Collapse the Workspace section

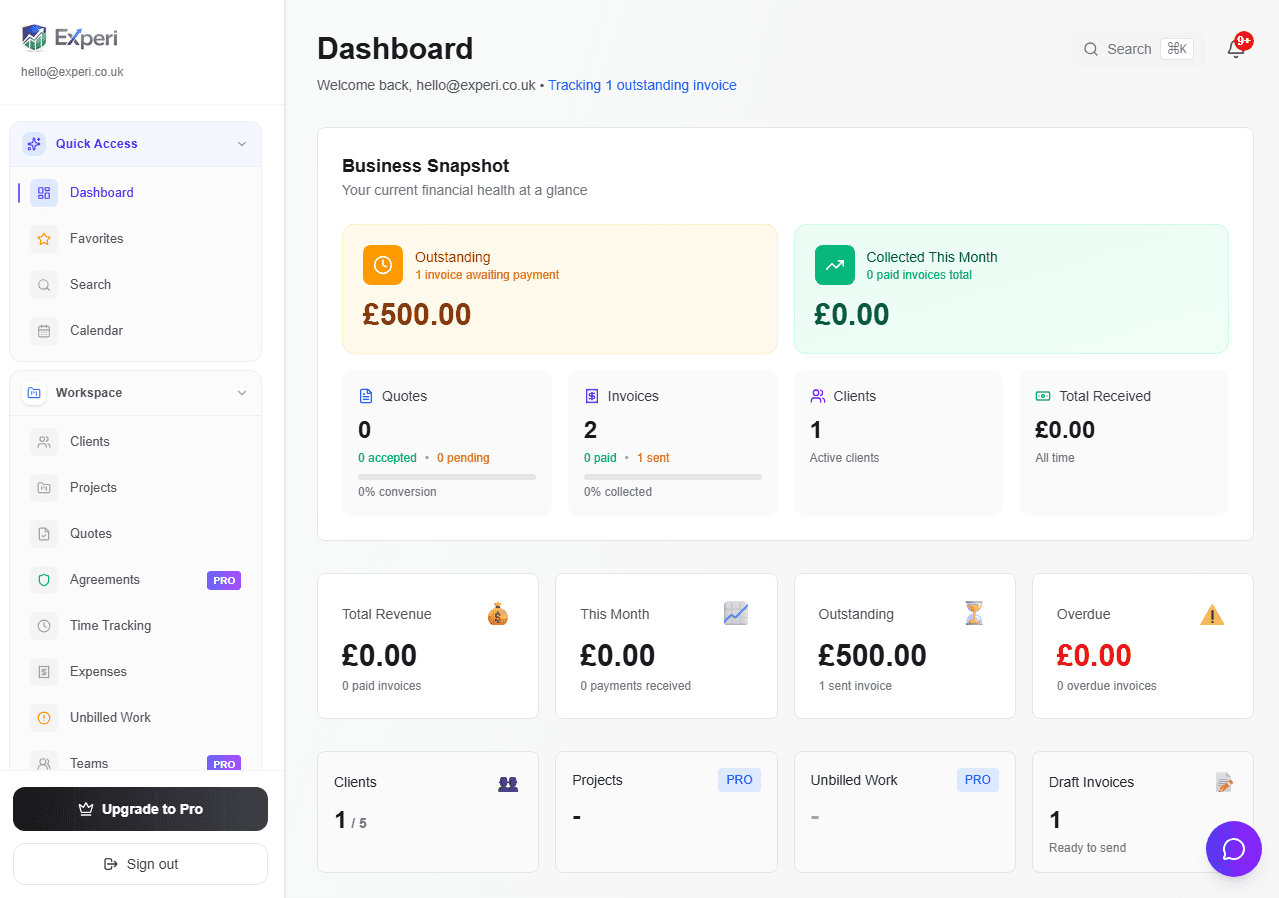[242, 392]
